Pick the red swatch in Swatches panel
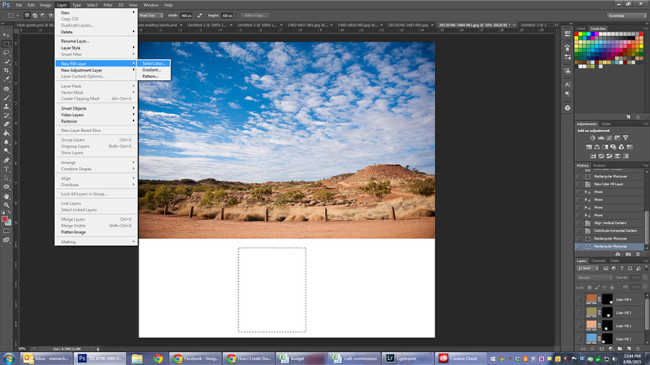 577,34
